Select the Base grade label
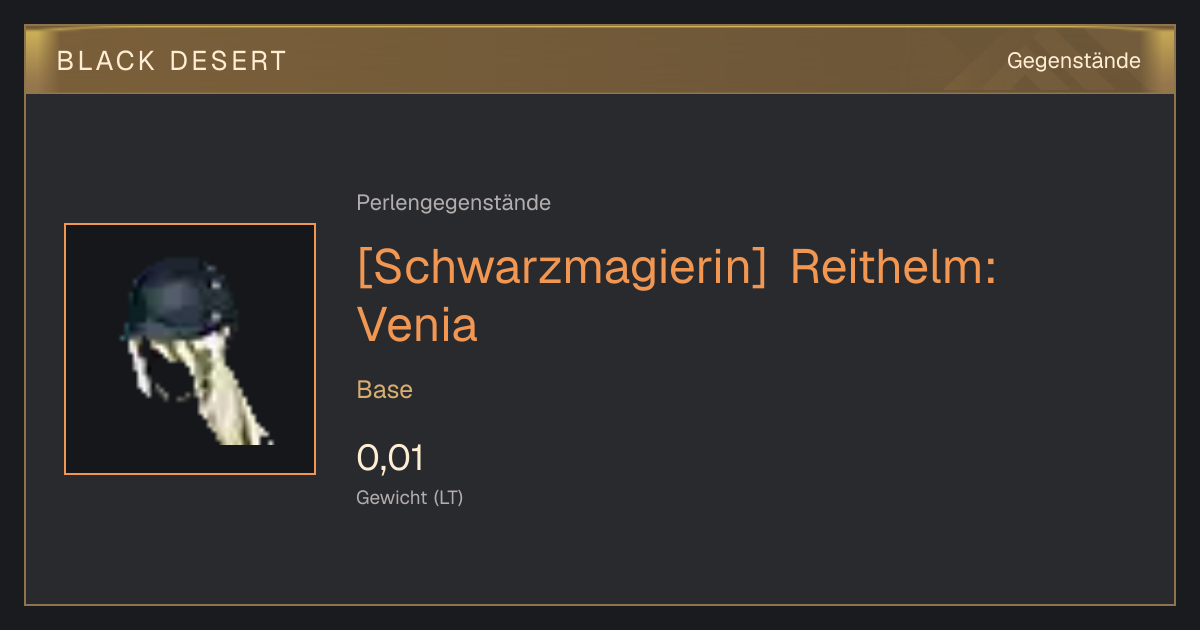This screenshot has height=630, width=1200. pyautogui.click(x=385, y=389)
